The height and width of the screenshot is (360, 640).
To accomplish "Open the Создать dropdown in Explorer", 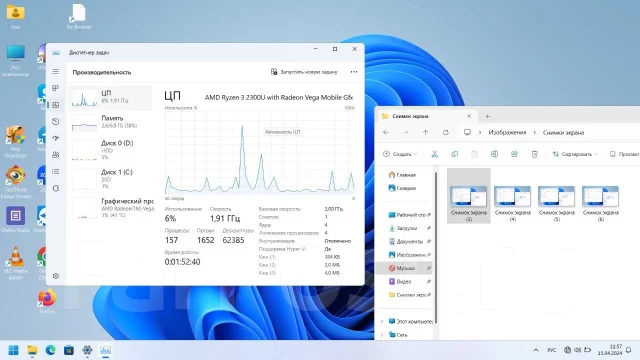I will (400, 154).
